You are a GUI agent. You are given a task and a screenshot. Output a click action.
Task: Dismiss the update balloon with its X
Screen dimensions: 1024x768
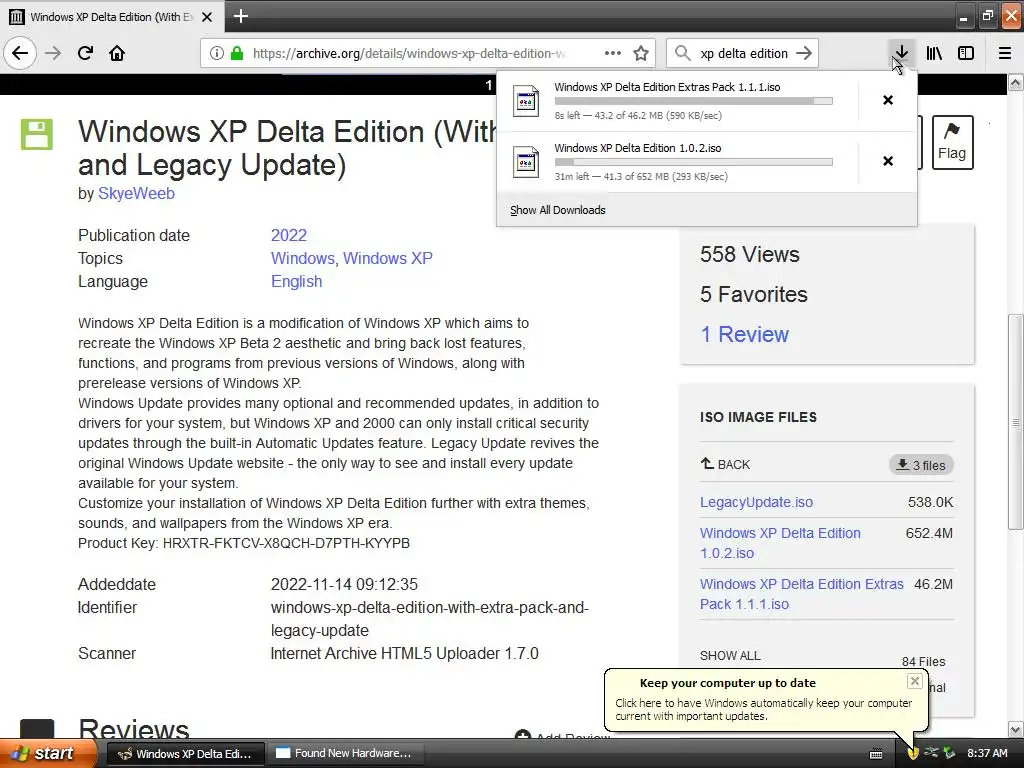pos(914,681)
